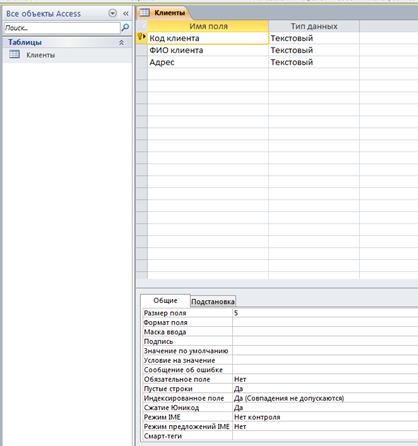Click the Режим IME value Нет контроля

325,417
